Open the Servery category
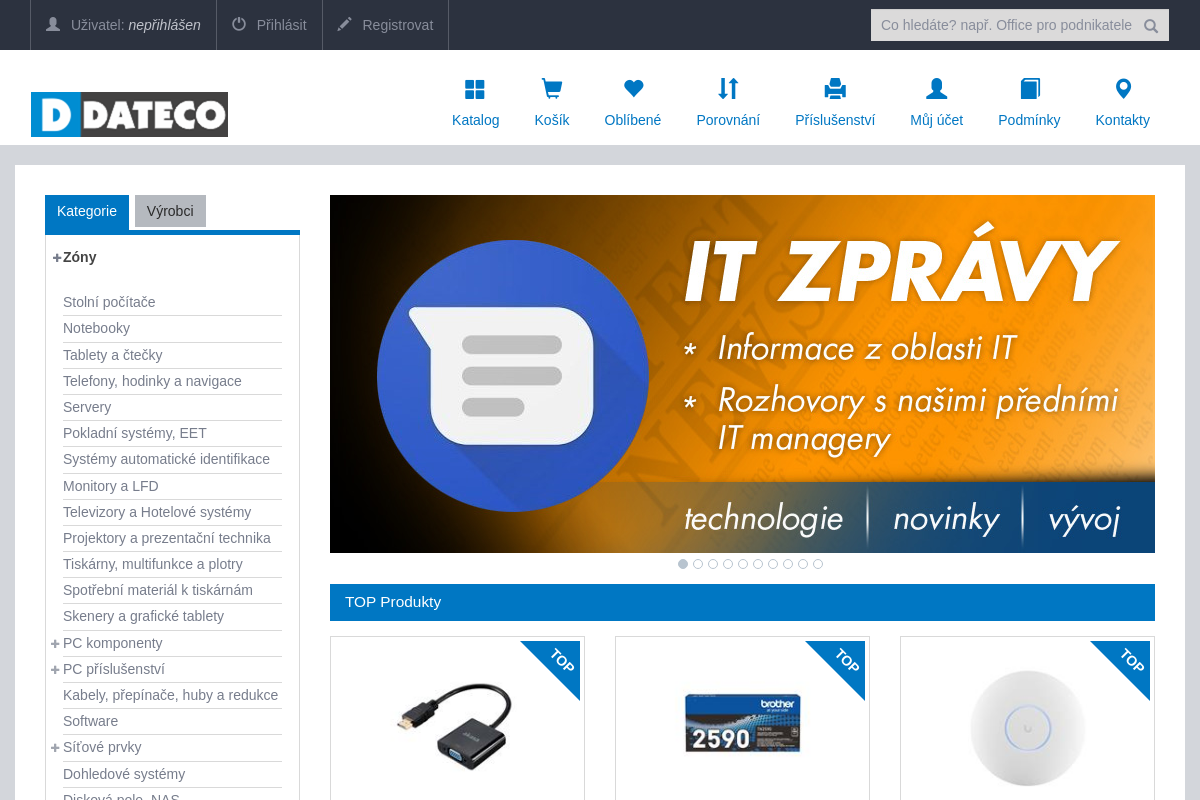Image resolution: width=1200 pixels, height=800 pixels. [x=87, y=407]
